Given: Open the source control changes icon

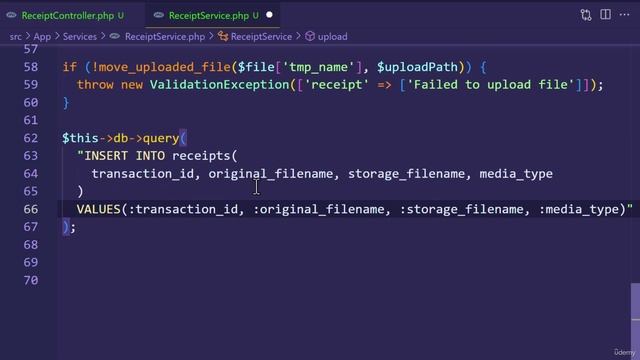Looking at the screenshot, I should [586, 15].
